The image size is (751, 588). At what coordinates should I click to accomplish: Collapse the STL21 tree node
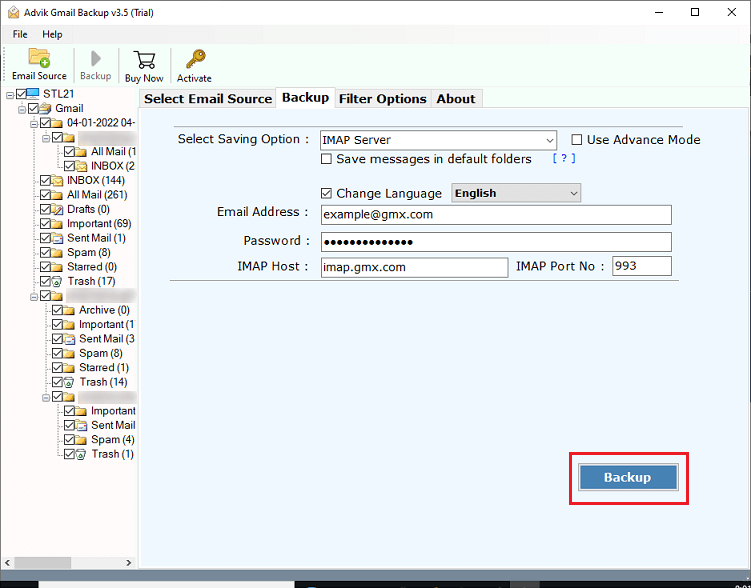coord(10,96)
